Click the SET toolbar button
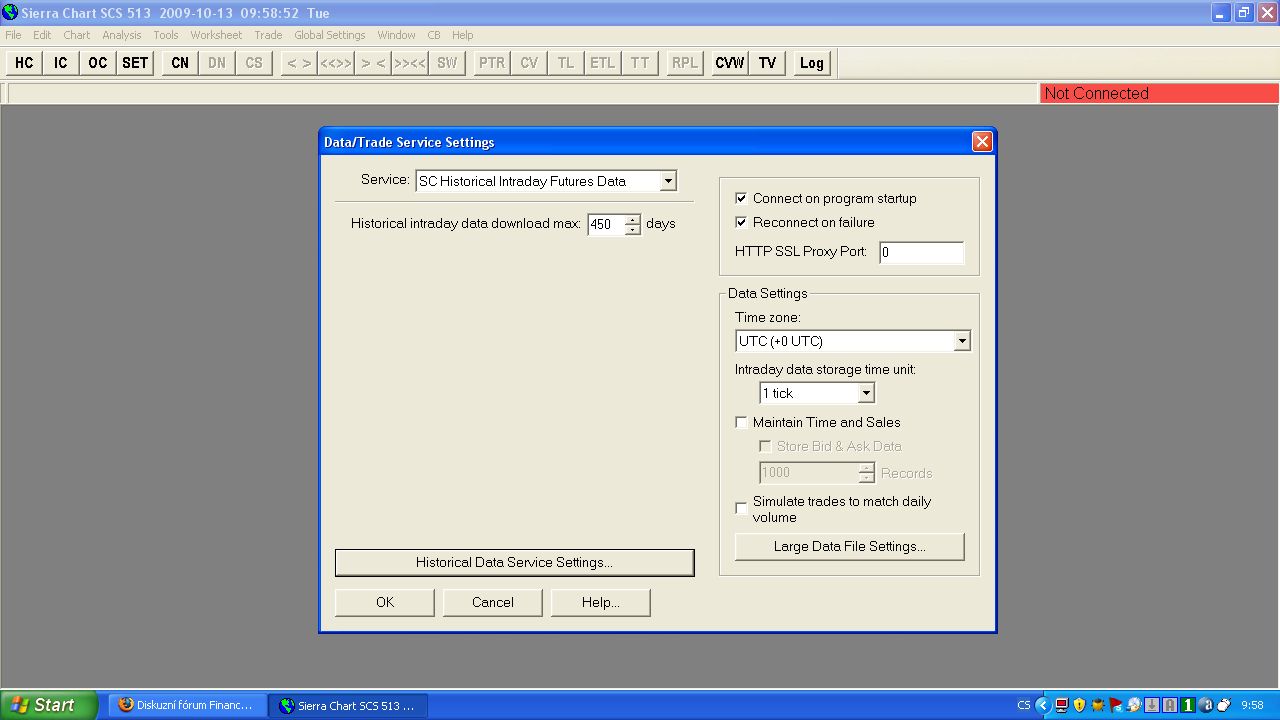This screenshot has height=720, width=1280. 135,63
